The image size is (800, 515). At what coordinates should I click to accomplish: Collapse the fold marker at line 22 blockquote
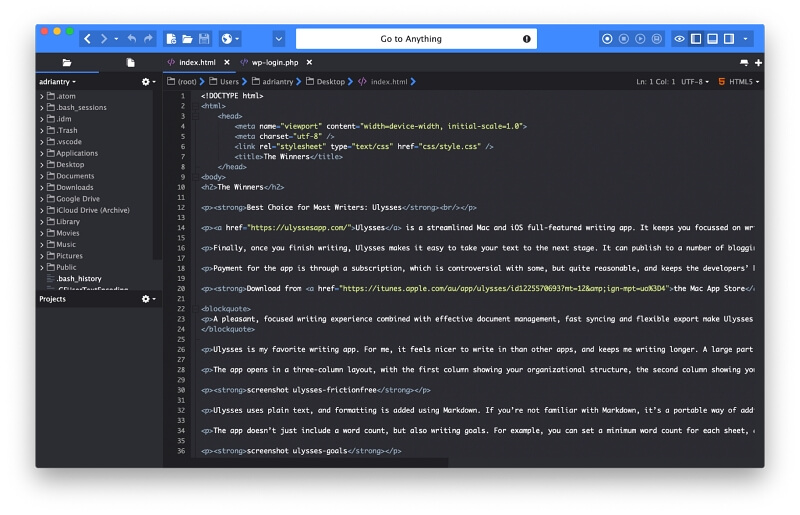coord(195,309)
